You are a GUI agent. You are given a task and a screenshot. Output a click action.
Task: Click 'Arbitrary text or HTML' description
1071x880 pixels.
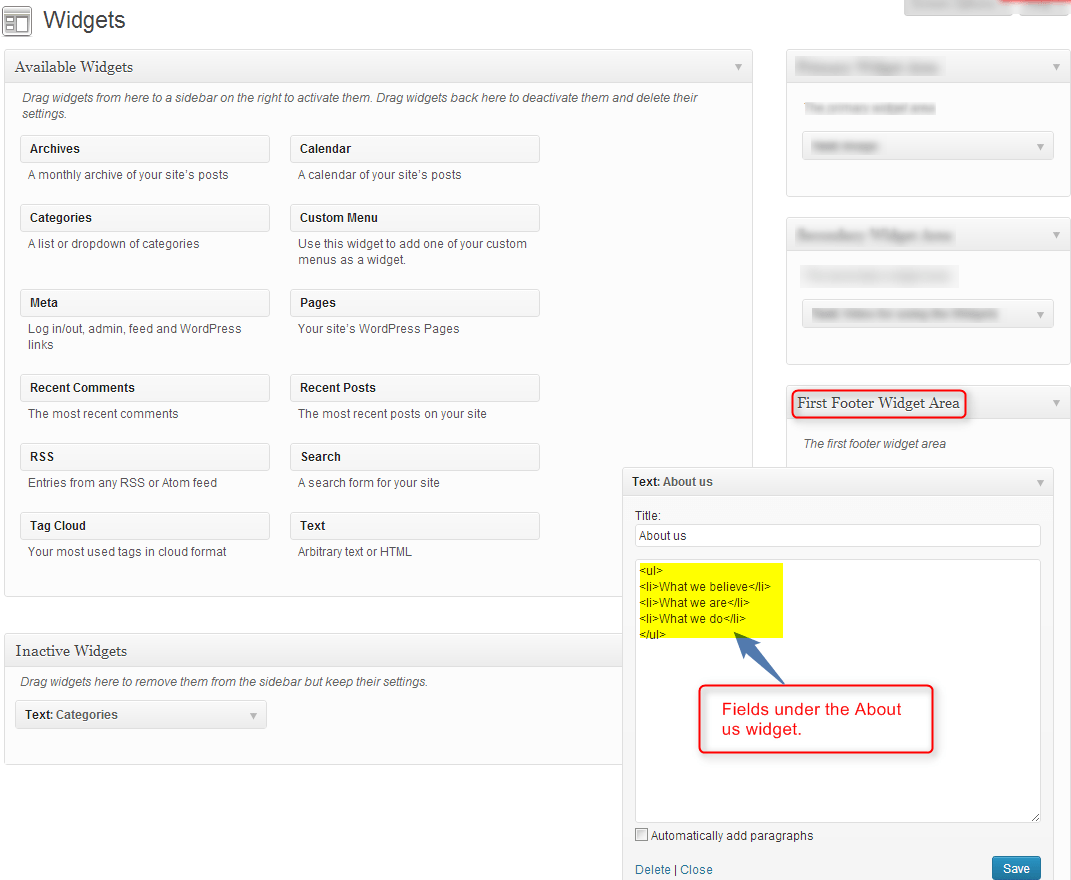(x=354, y=552)
